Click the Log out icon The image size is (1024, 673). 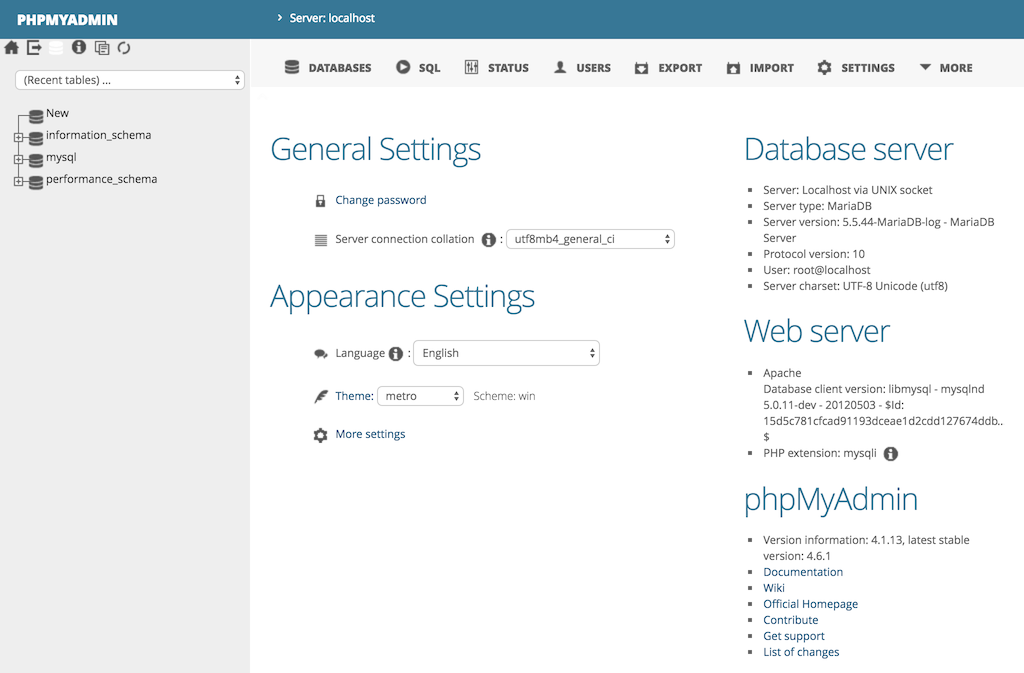coord(34,48)
